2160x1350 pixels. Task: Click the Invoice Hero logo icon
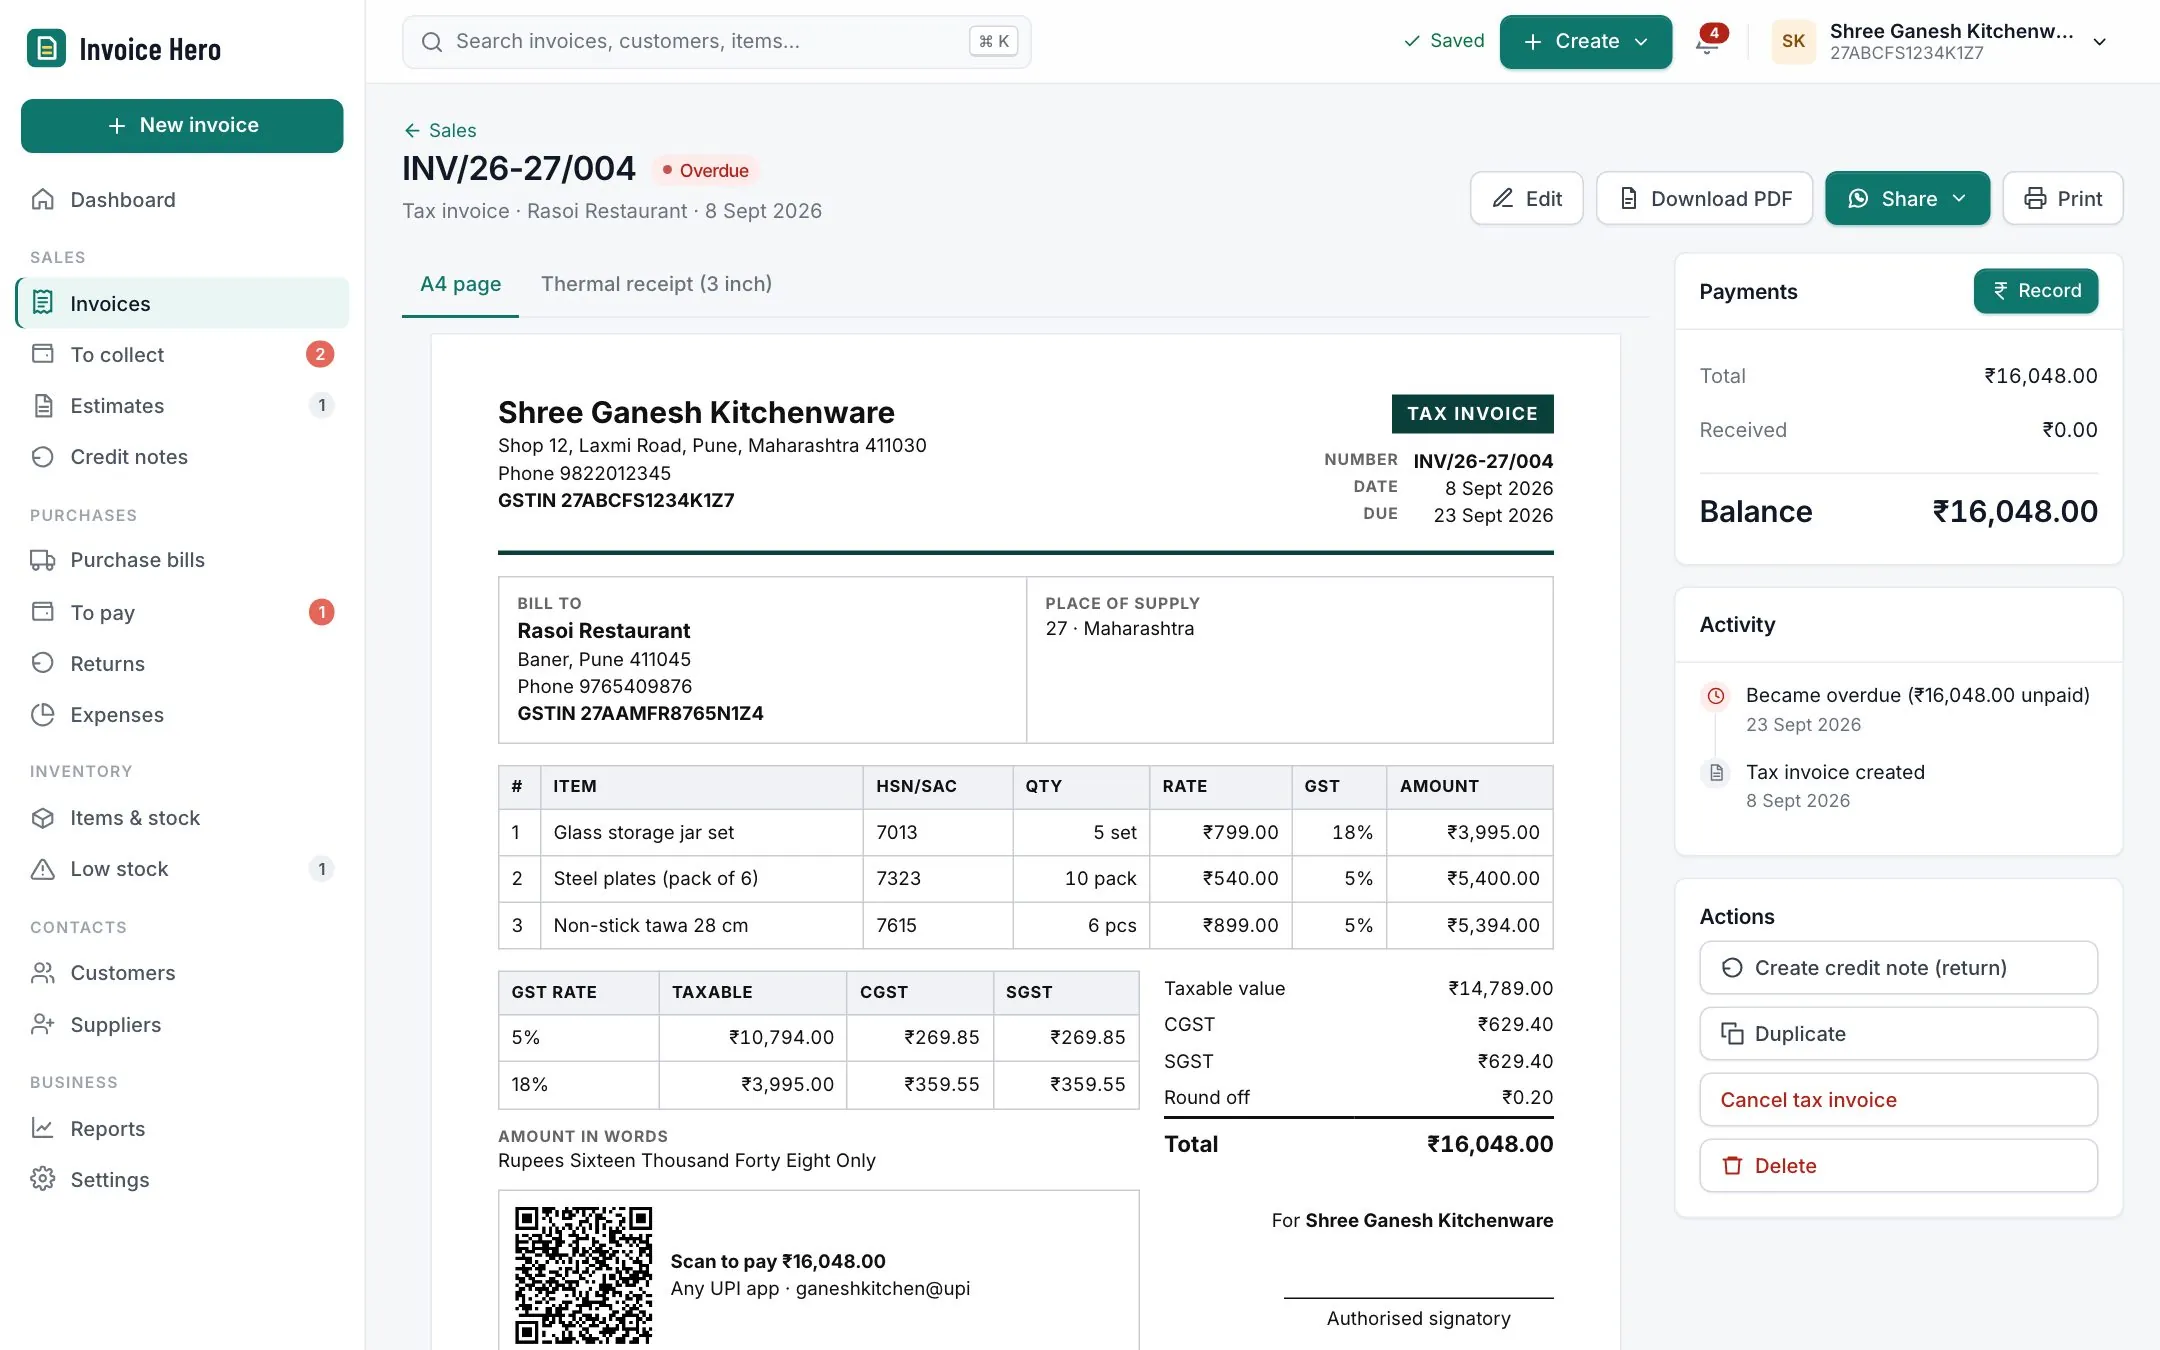coord(46,48)
